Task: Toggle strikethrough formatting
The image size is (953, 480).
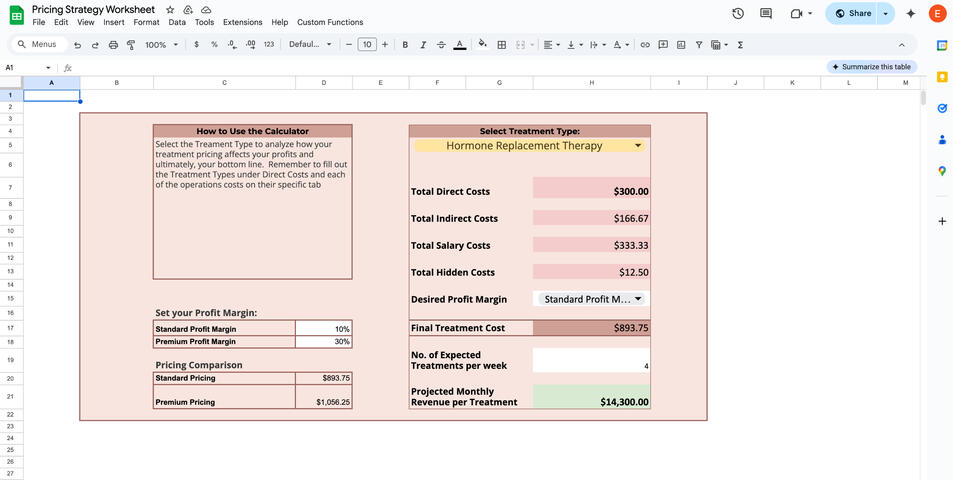Action: tap(441, 45)
